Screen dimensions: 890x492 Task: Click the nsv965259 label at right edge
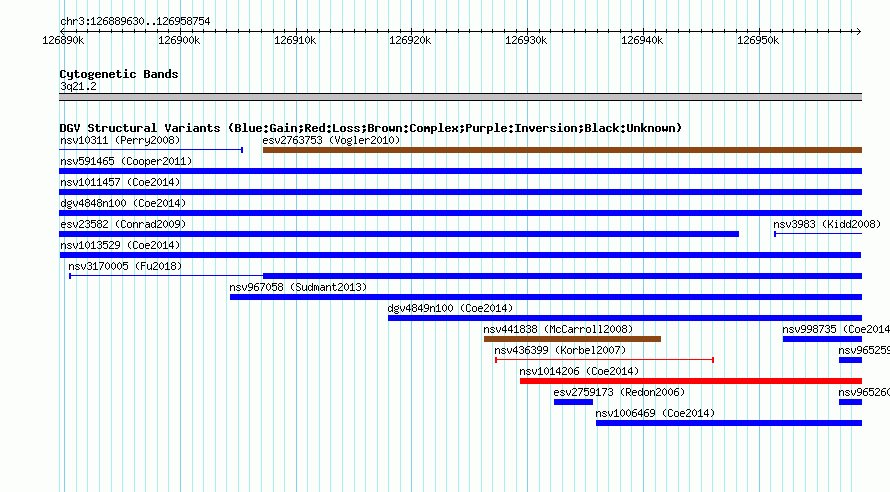(864, 350)
